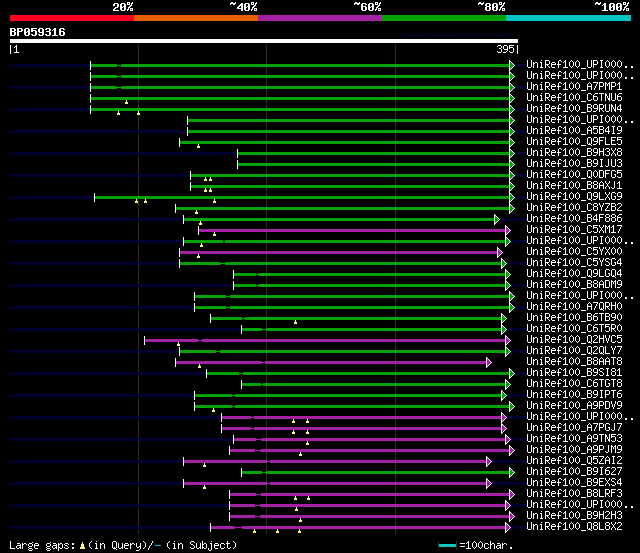Select the UniRef100_B8AXJ1 label

tap(574, 186)
